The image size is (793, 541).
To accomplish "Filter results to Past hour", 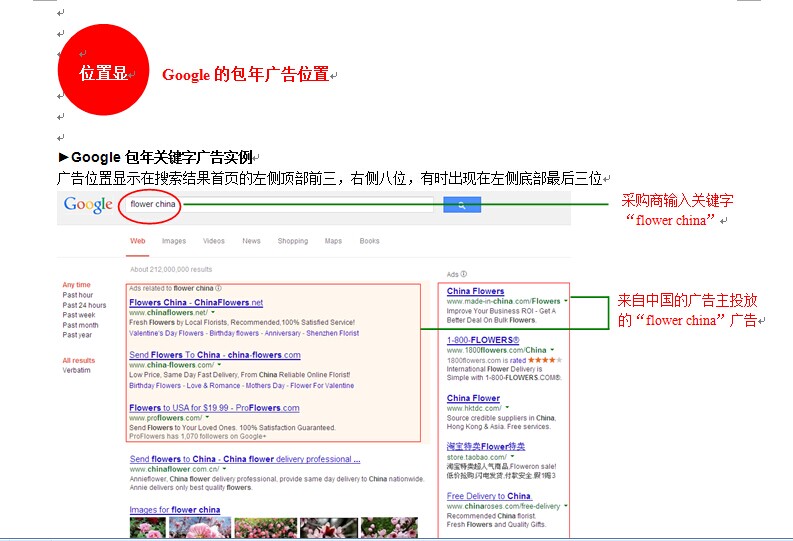I will (x=78, y=295).
